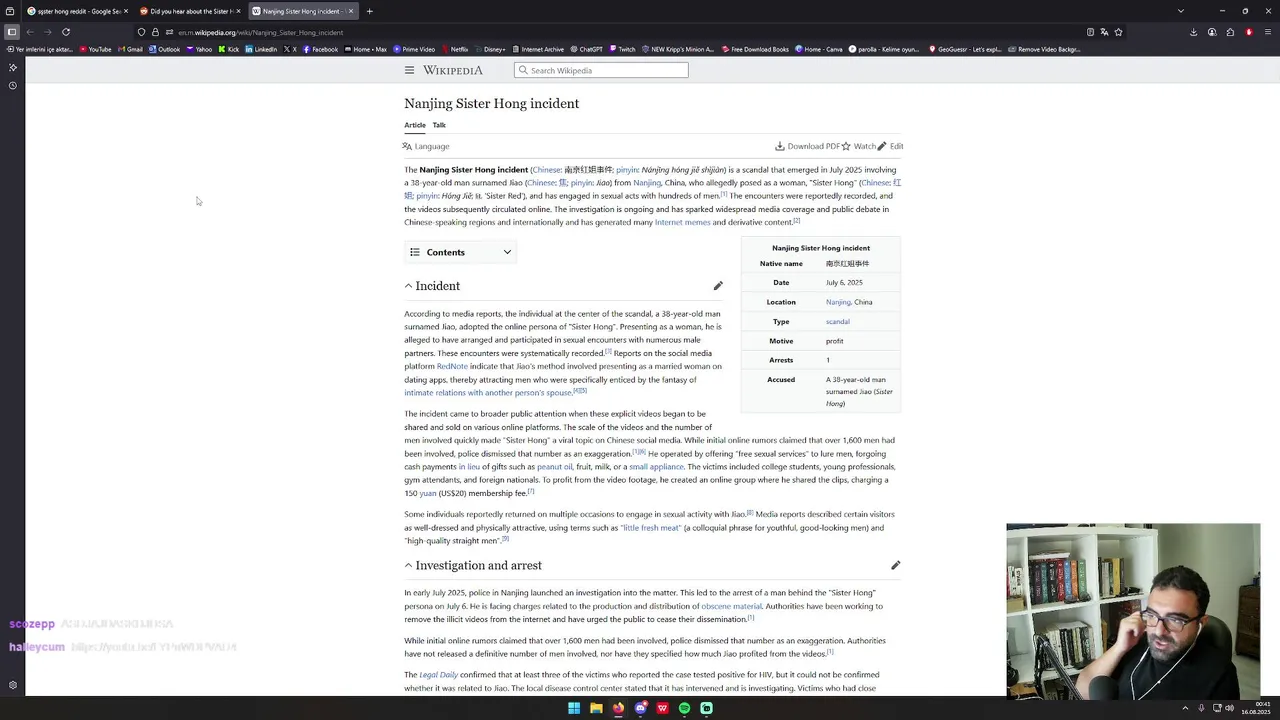Collapse the Incident section heading
The image size is (1280, 720).
408,286
